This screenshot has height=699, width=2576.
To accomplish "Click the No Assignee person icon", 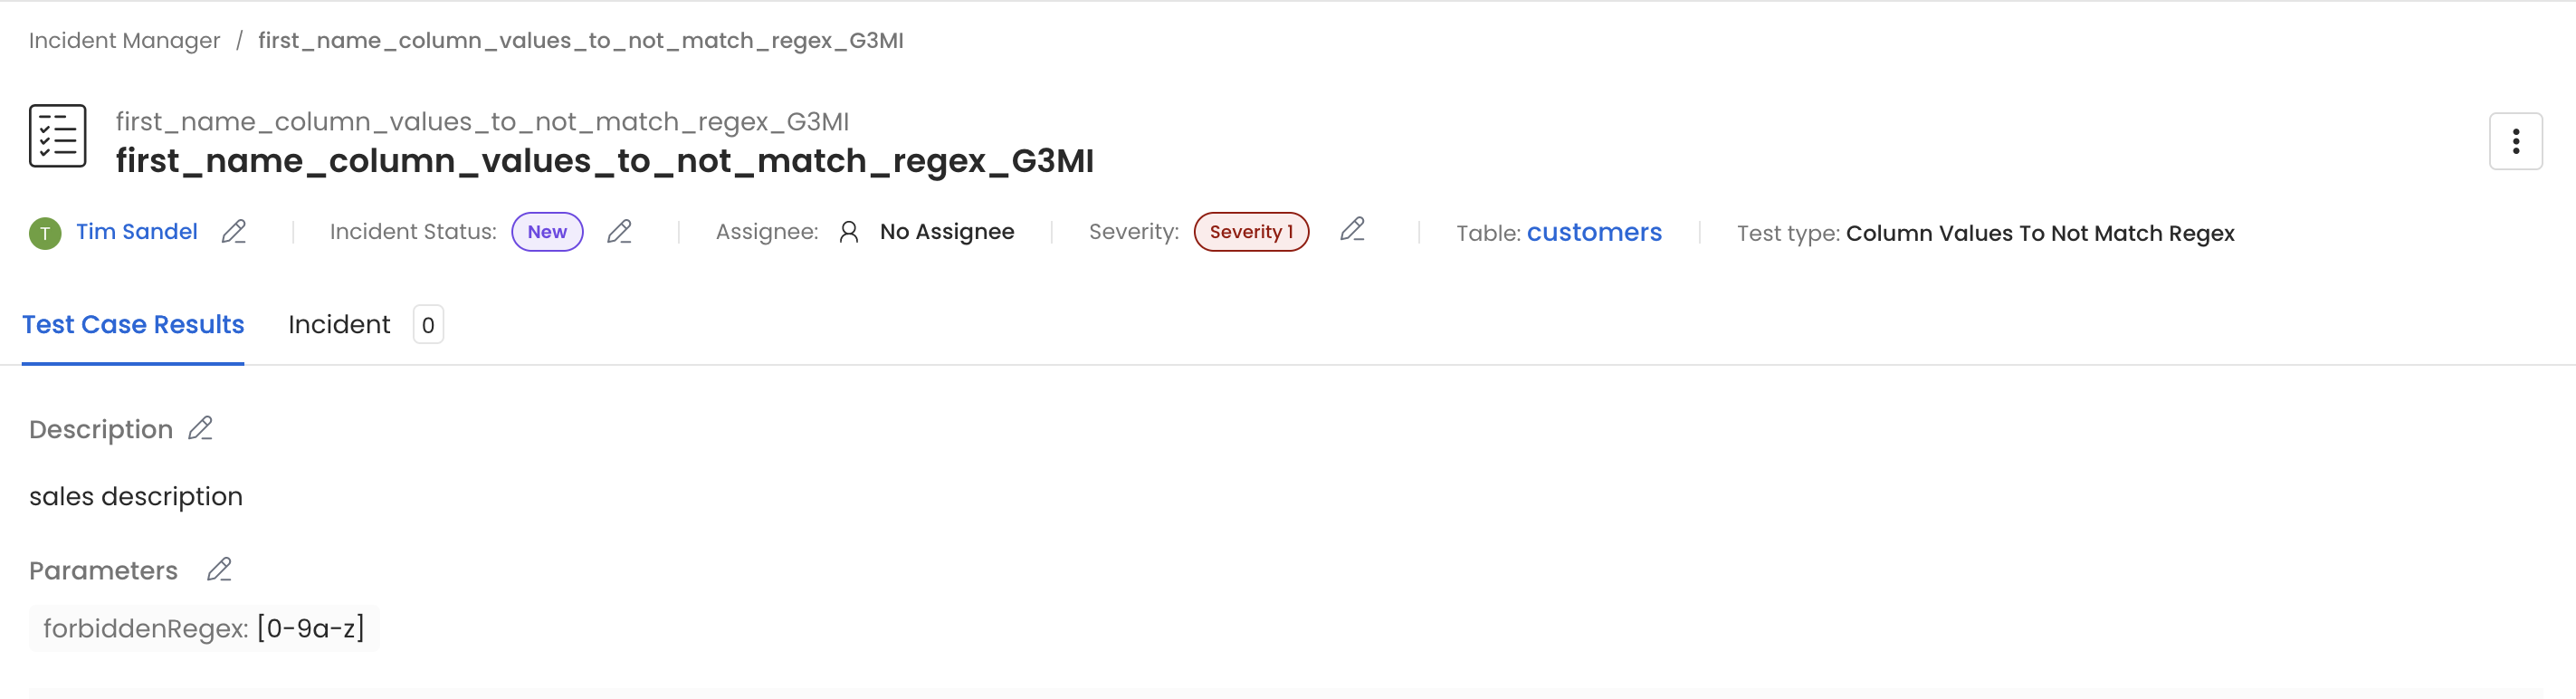I will (849, 232).
